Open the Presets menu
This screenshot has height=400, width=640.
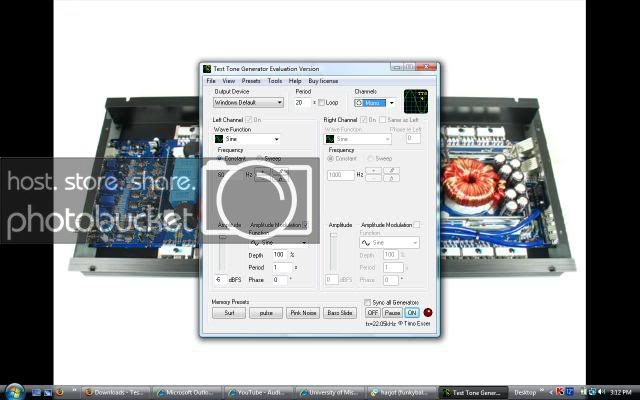251,81
